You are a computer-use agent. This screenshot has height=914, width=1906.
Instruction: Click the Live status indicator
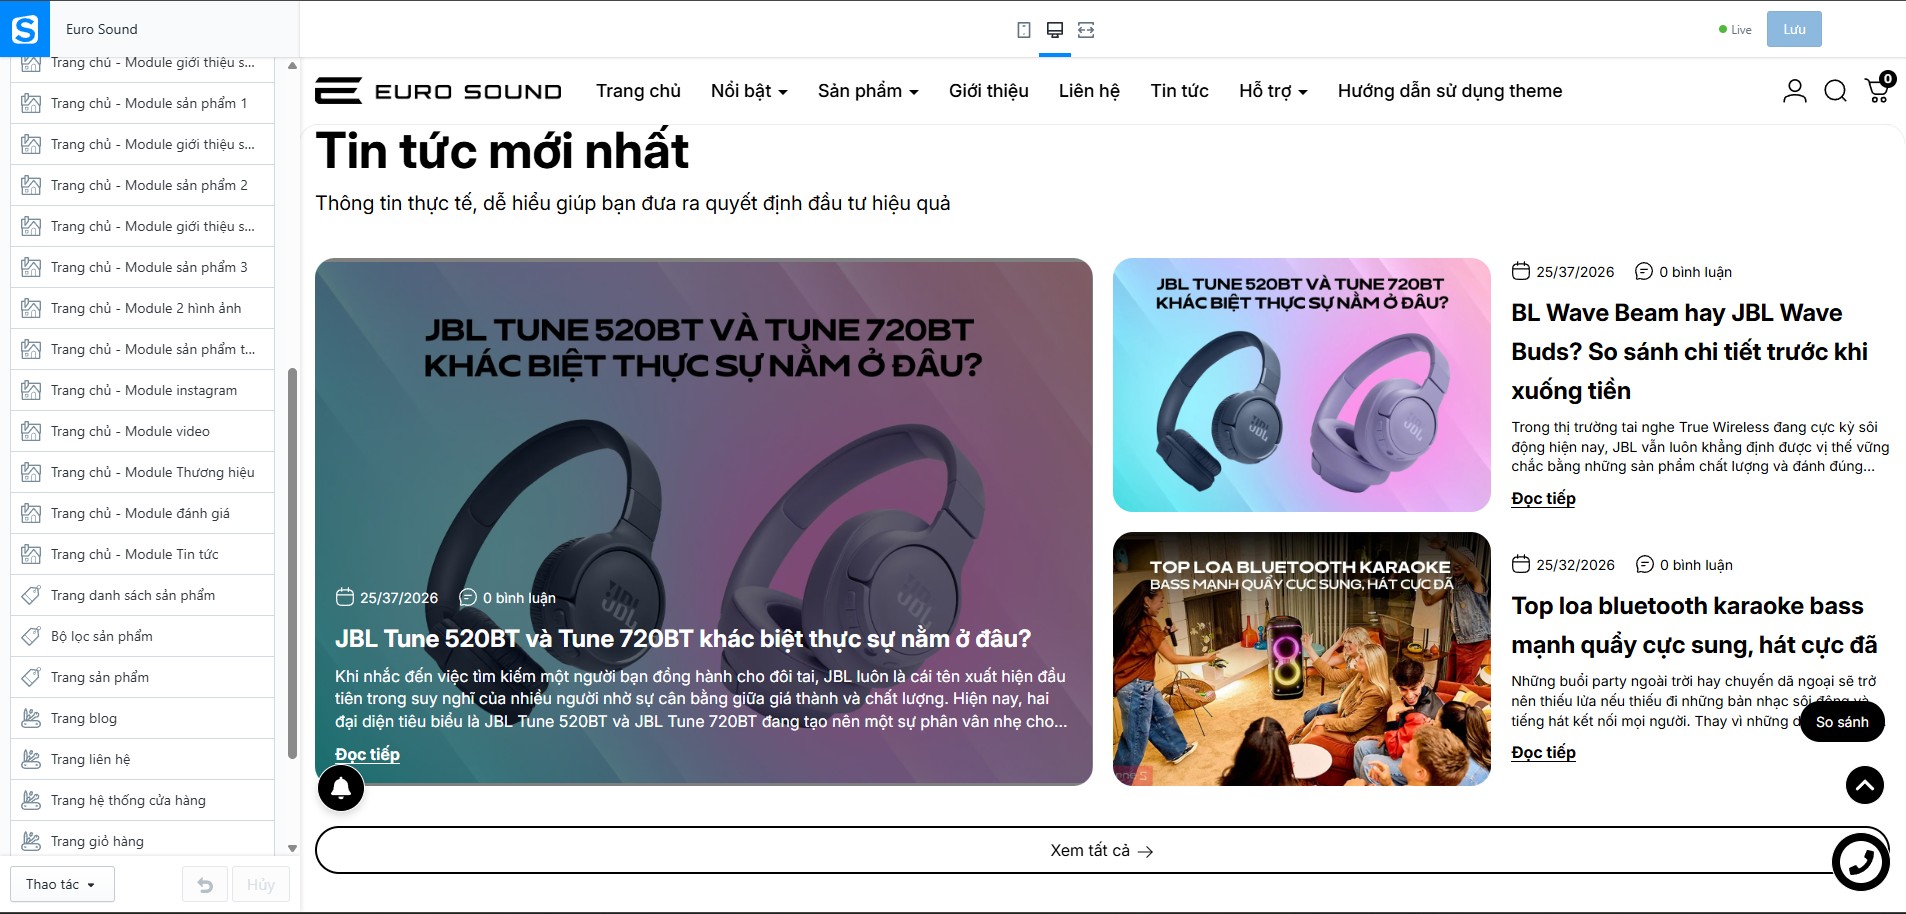(x=1735, y=30)
